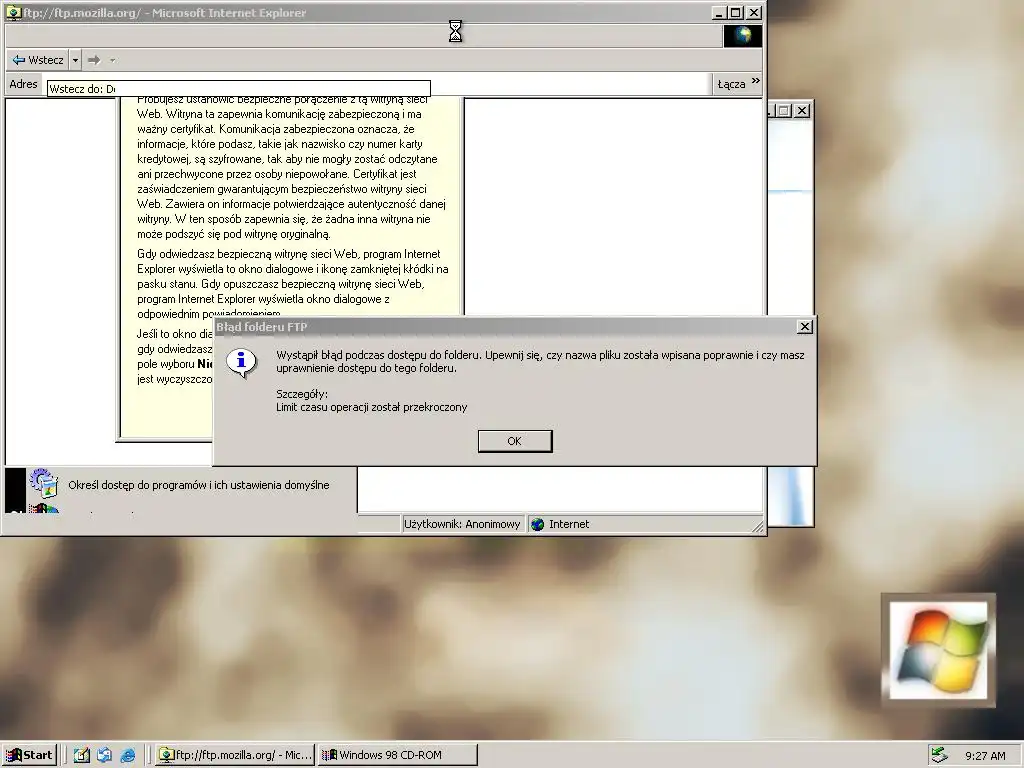Select Określ dostęp do programów i ich ustawienia domyślne

(199, 485)
